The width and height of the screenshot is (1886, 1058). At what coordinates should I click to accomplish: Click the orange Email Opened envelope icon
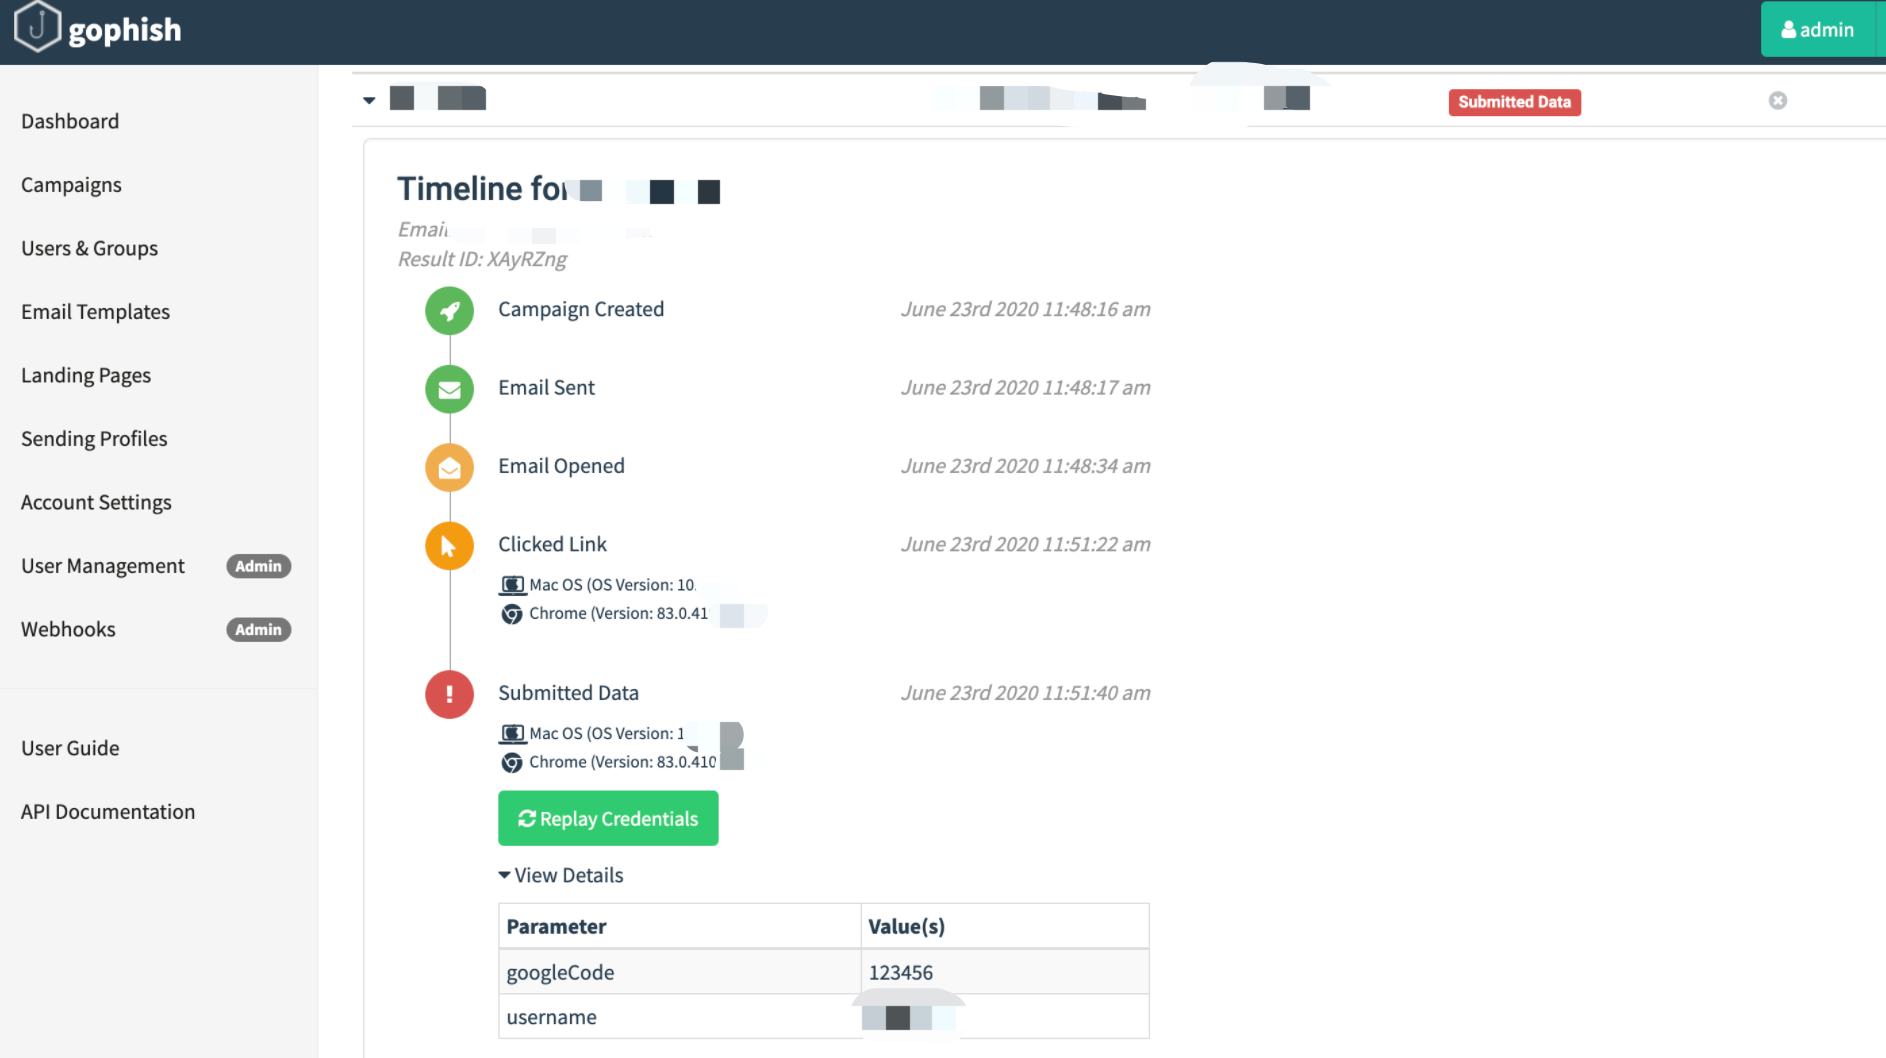449,467
